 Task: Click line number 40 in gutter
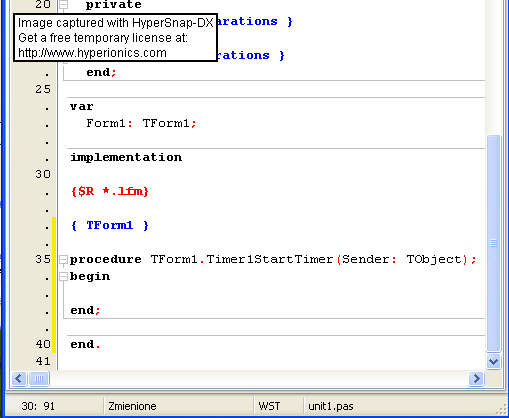click(x=43, y=344)
